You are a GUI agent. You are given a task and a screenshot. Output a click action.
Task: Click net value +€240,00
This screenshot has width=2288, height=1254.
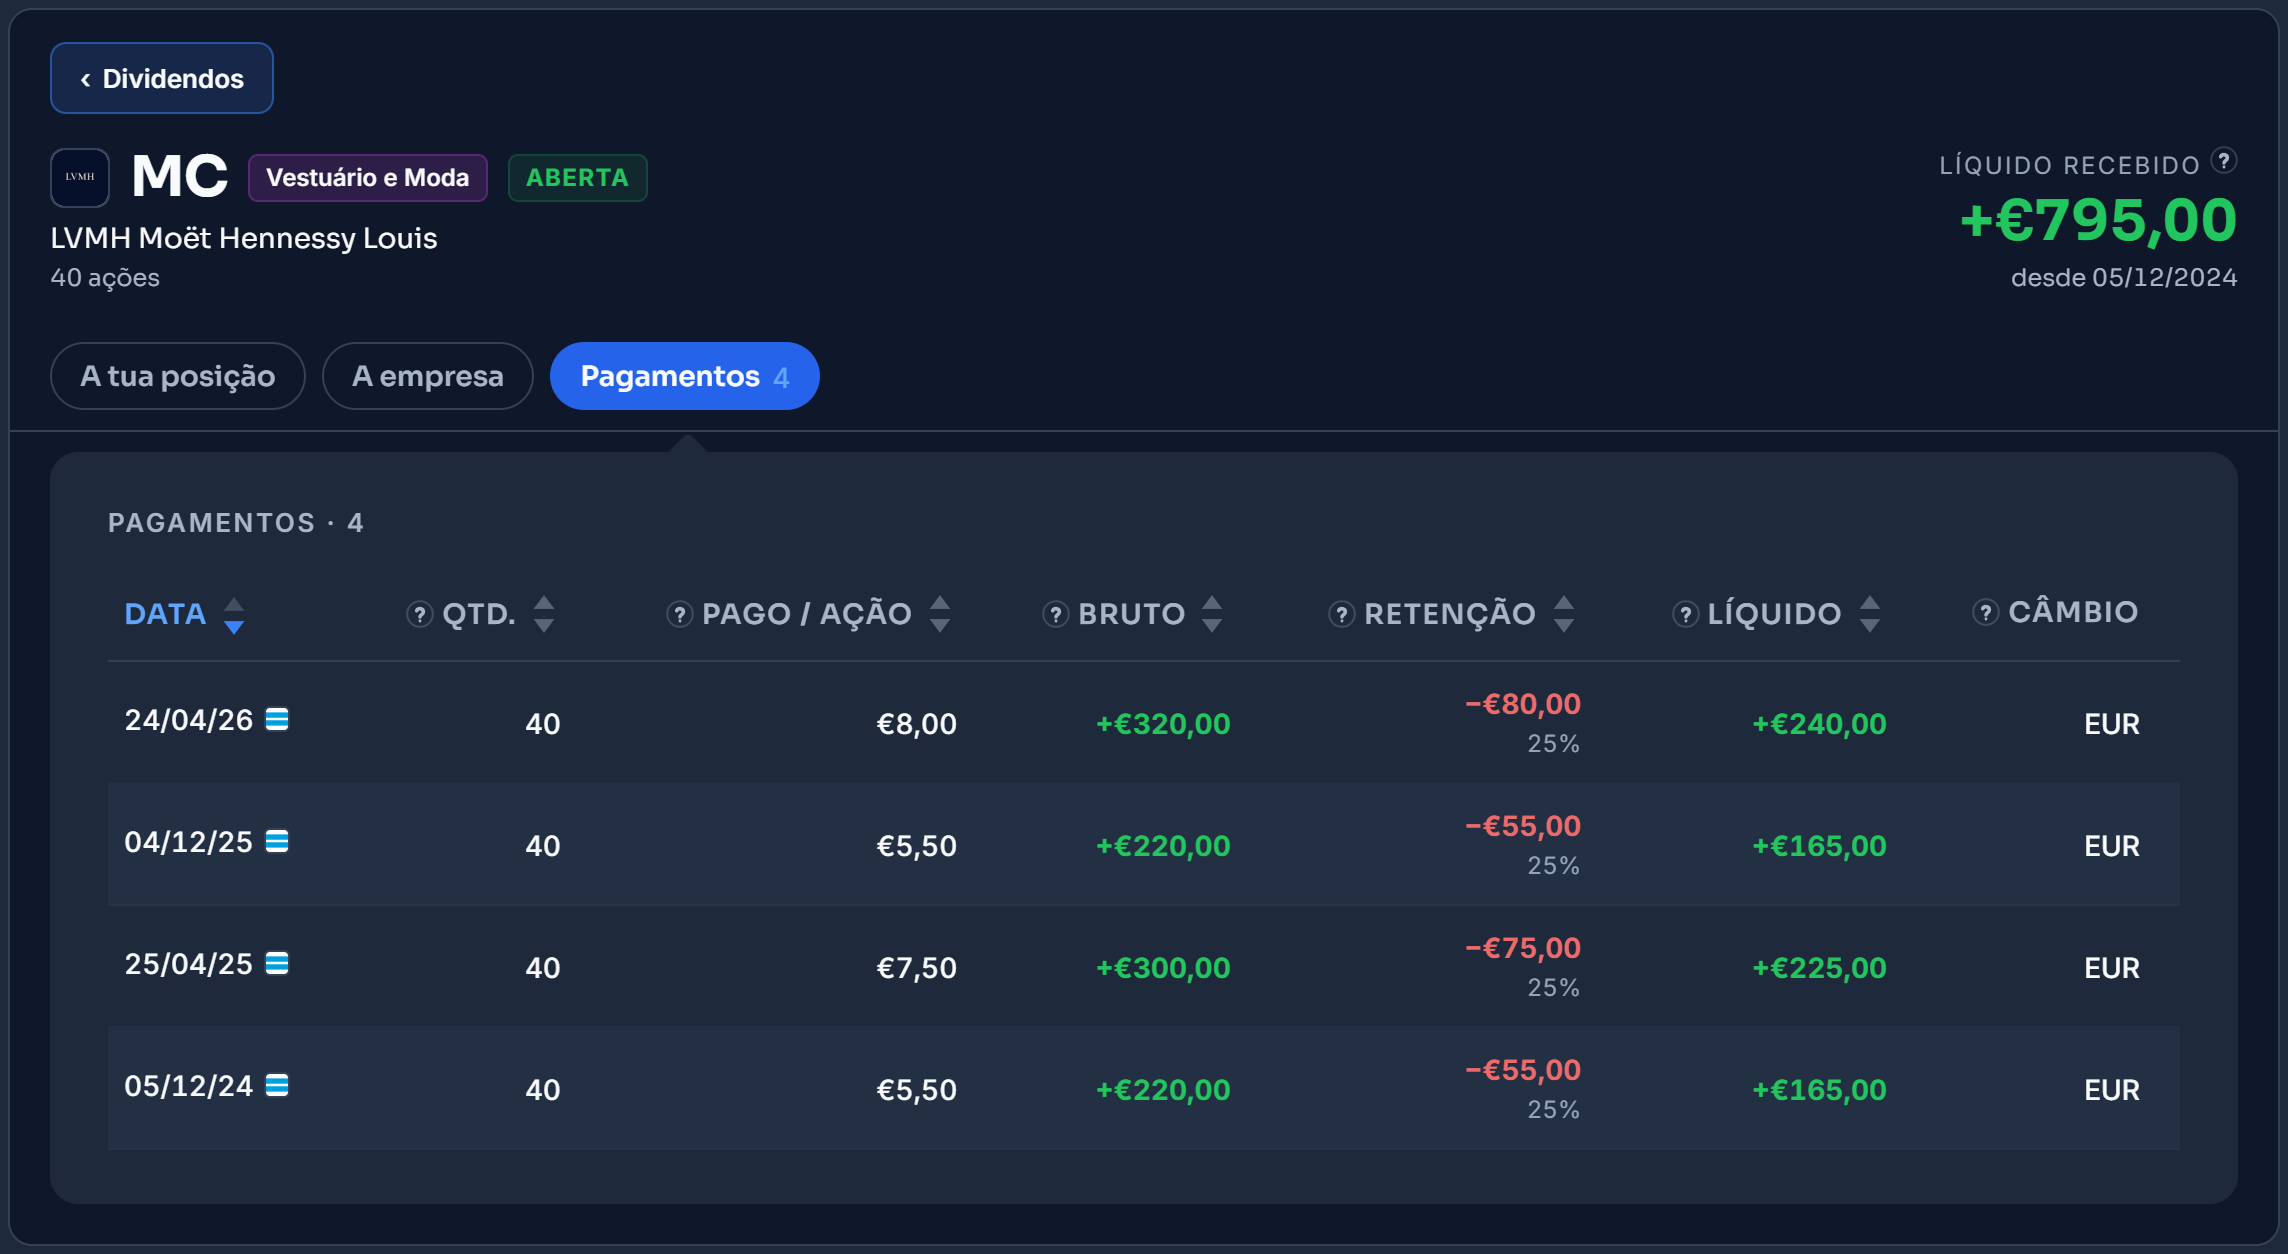tap(1819, 724)
